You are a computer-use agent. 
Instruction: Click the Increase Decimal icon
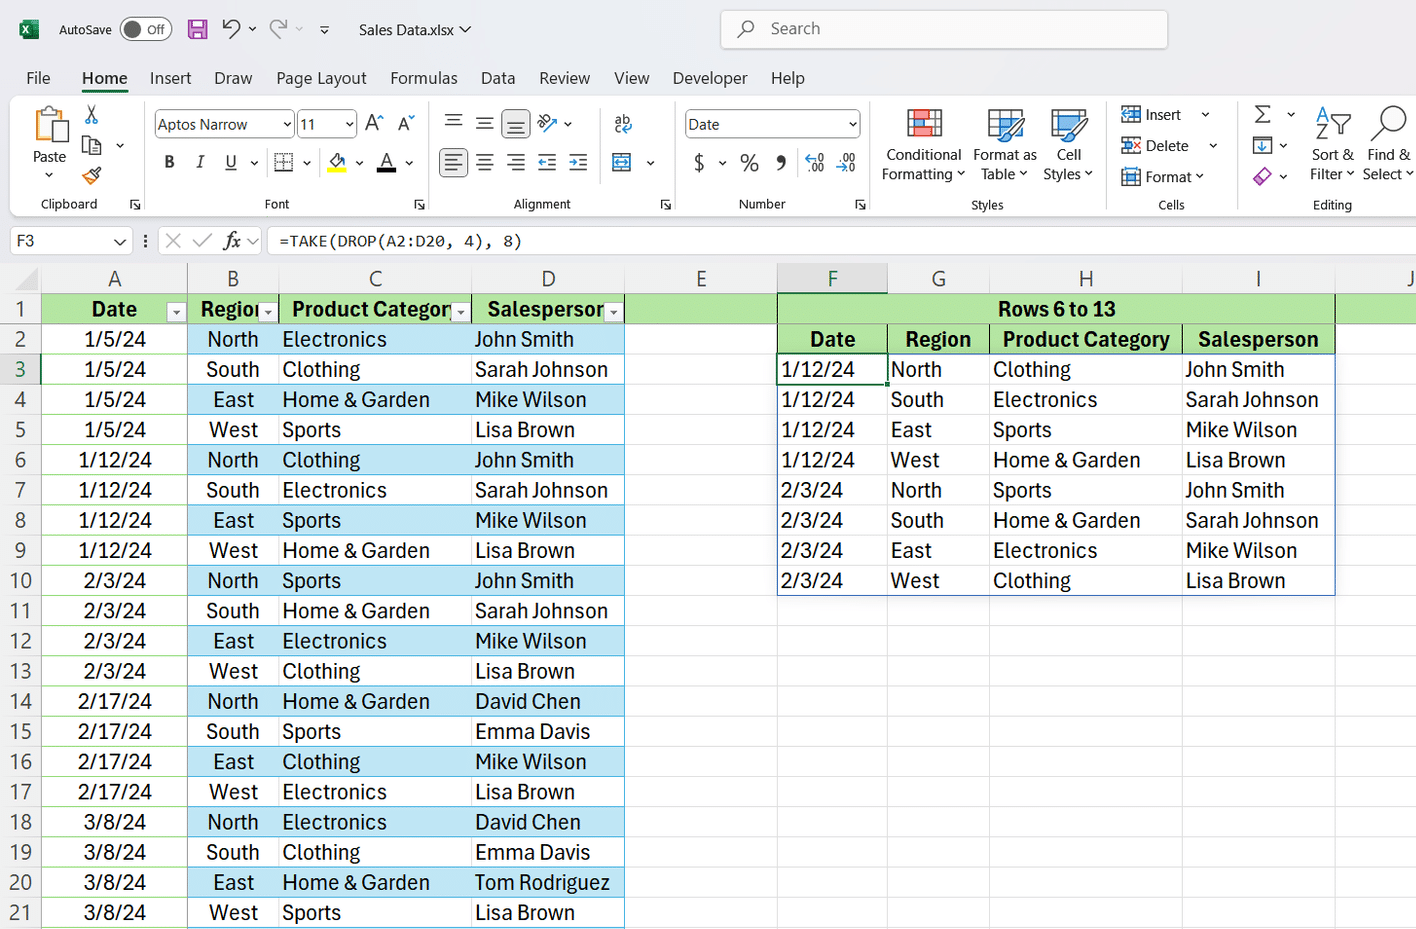815,163
